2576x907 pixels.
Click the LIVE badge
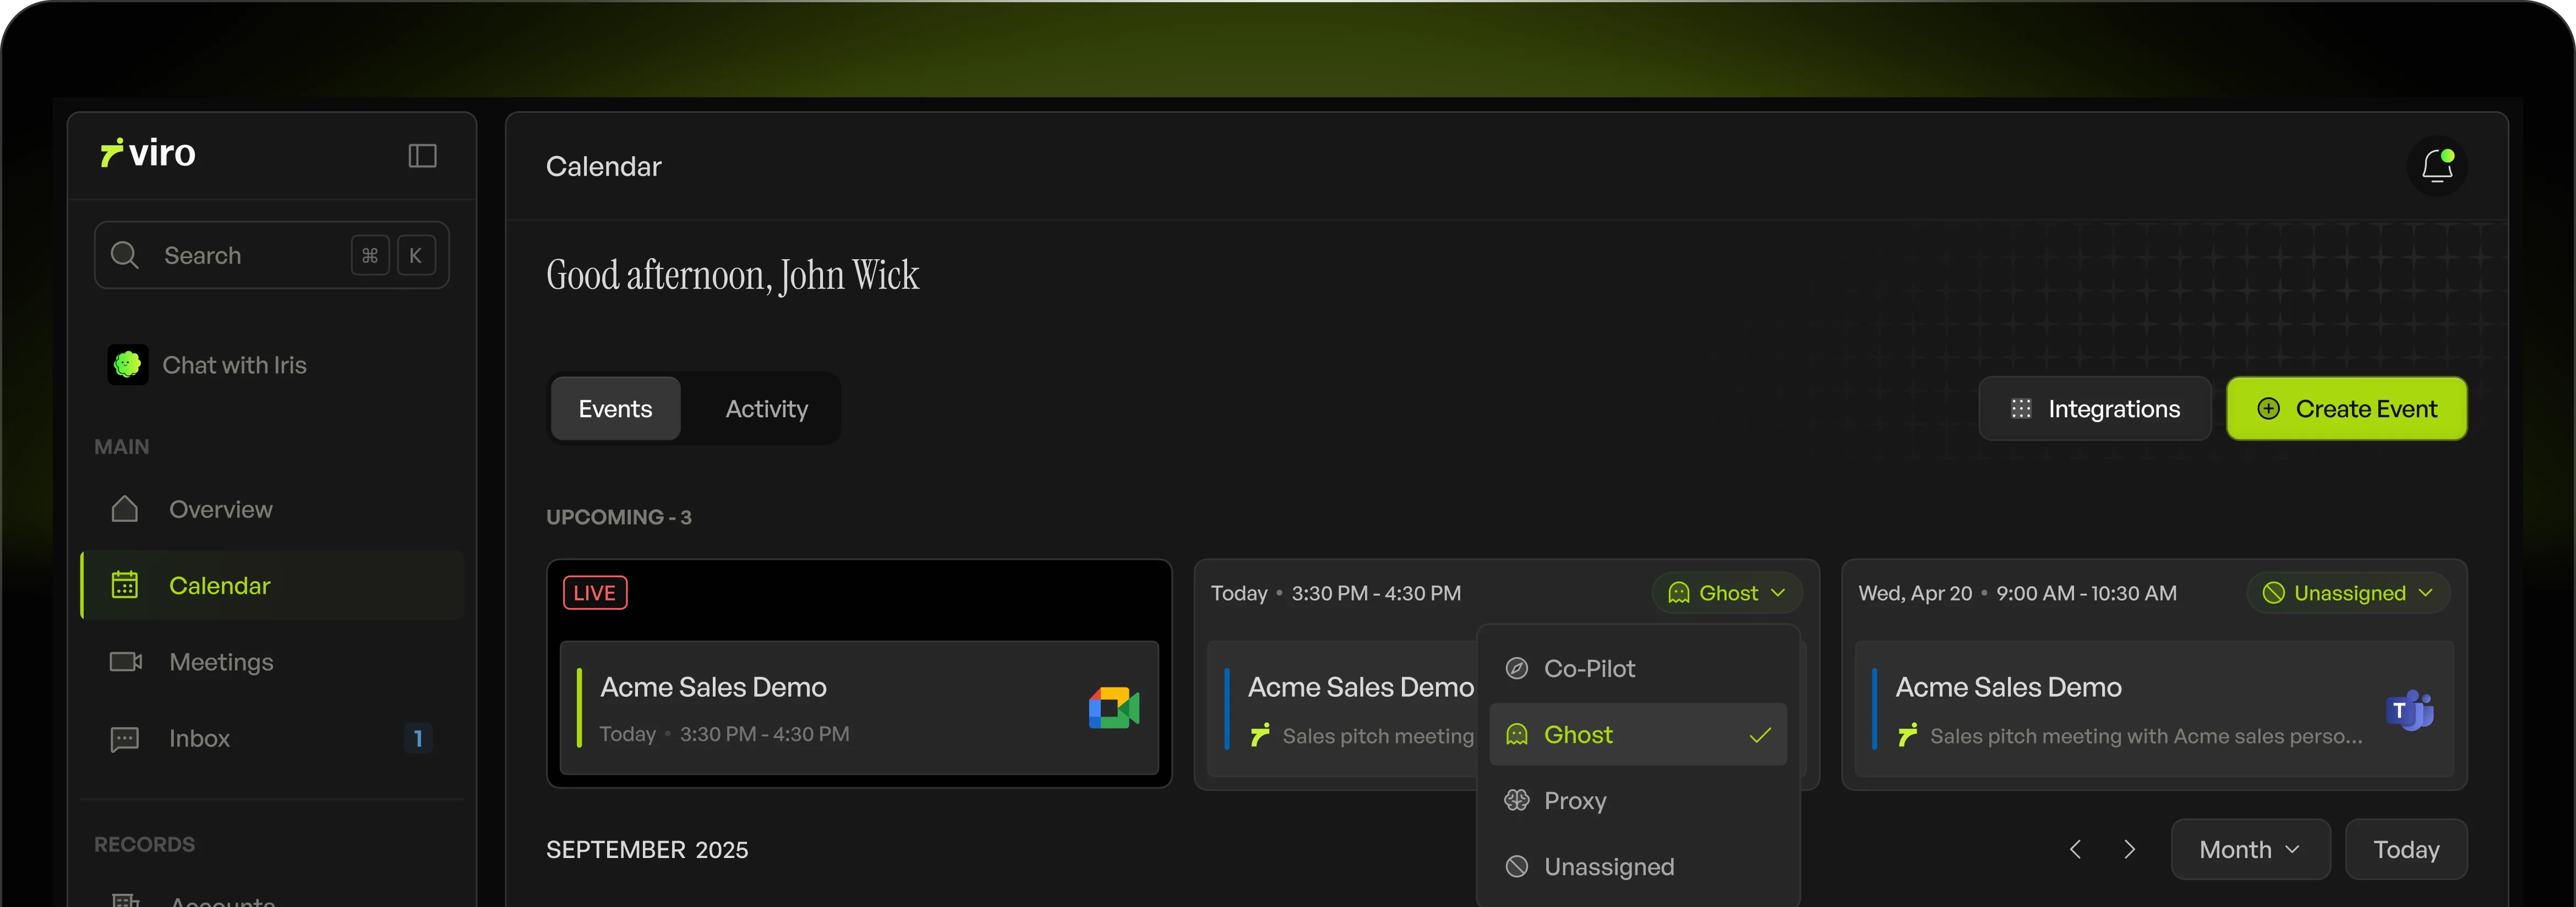click(595, 593)
